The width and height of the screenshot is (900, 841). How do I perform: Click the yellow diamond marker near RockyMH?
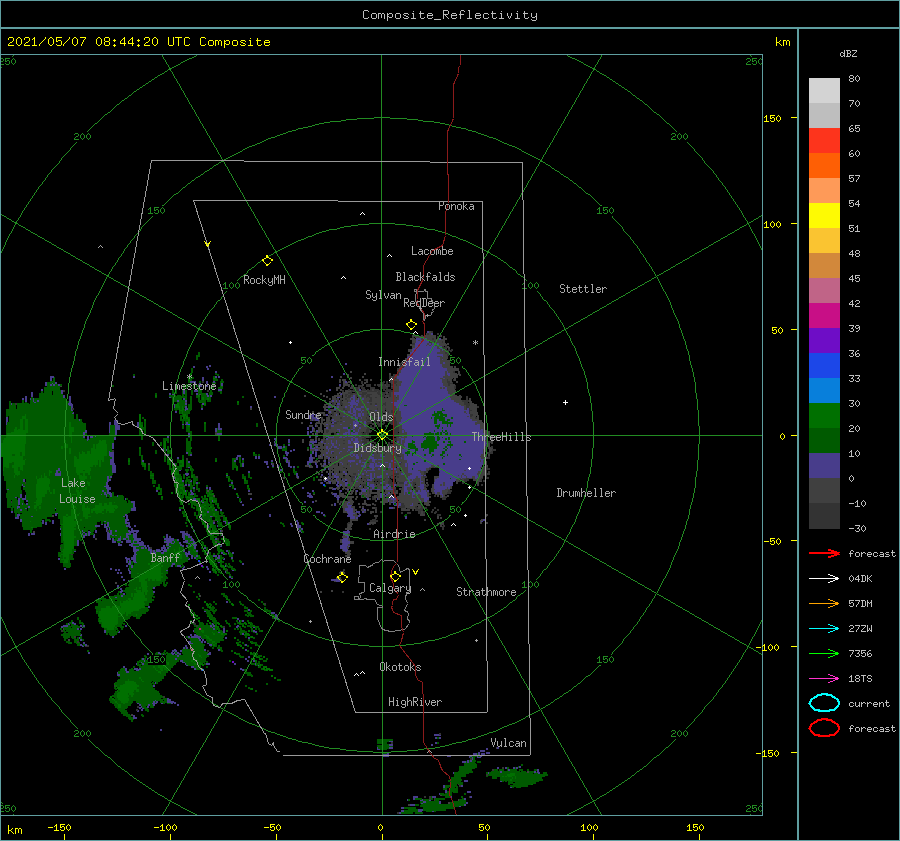click(267, 261)
